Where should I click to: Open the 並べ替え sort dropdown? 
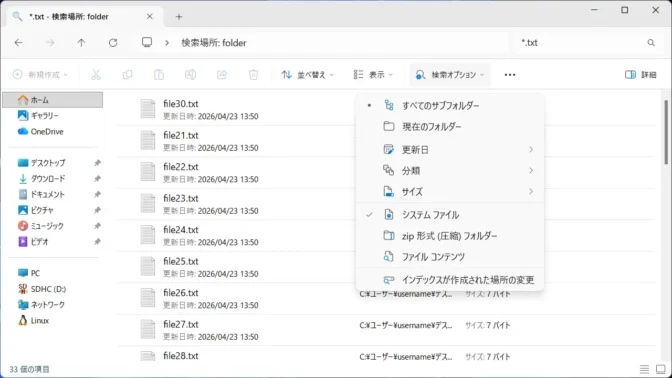[307, 75]
